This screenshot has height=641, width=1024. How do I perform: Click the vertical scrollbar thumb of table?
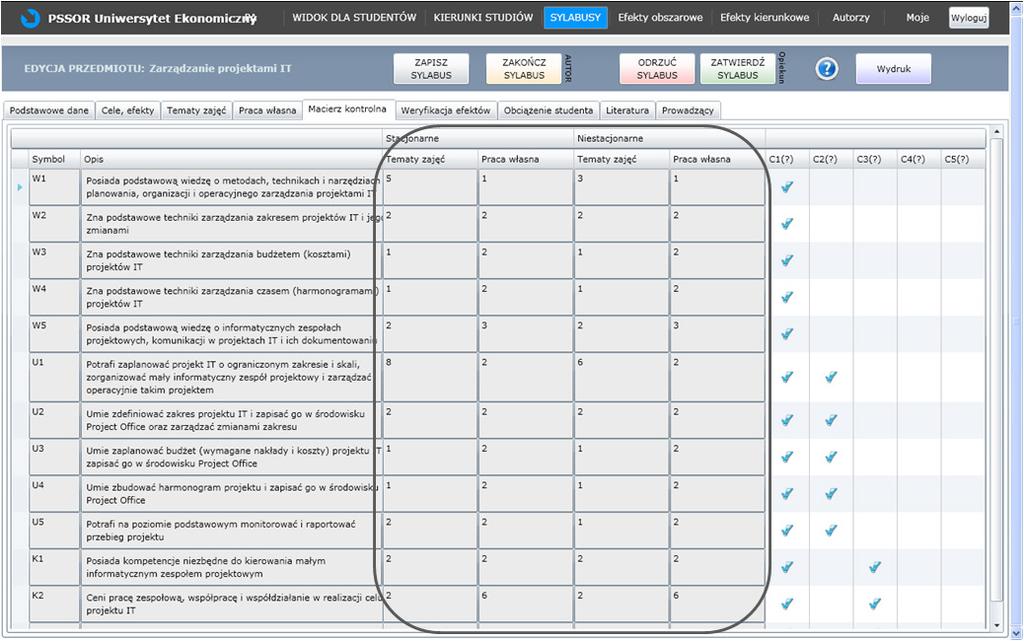[x=996, y=369]
